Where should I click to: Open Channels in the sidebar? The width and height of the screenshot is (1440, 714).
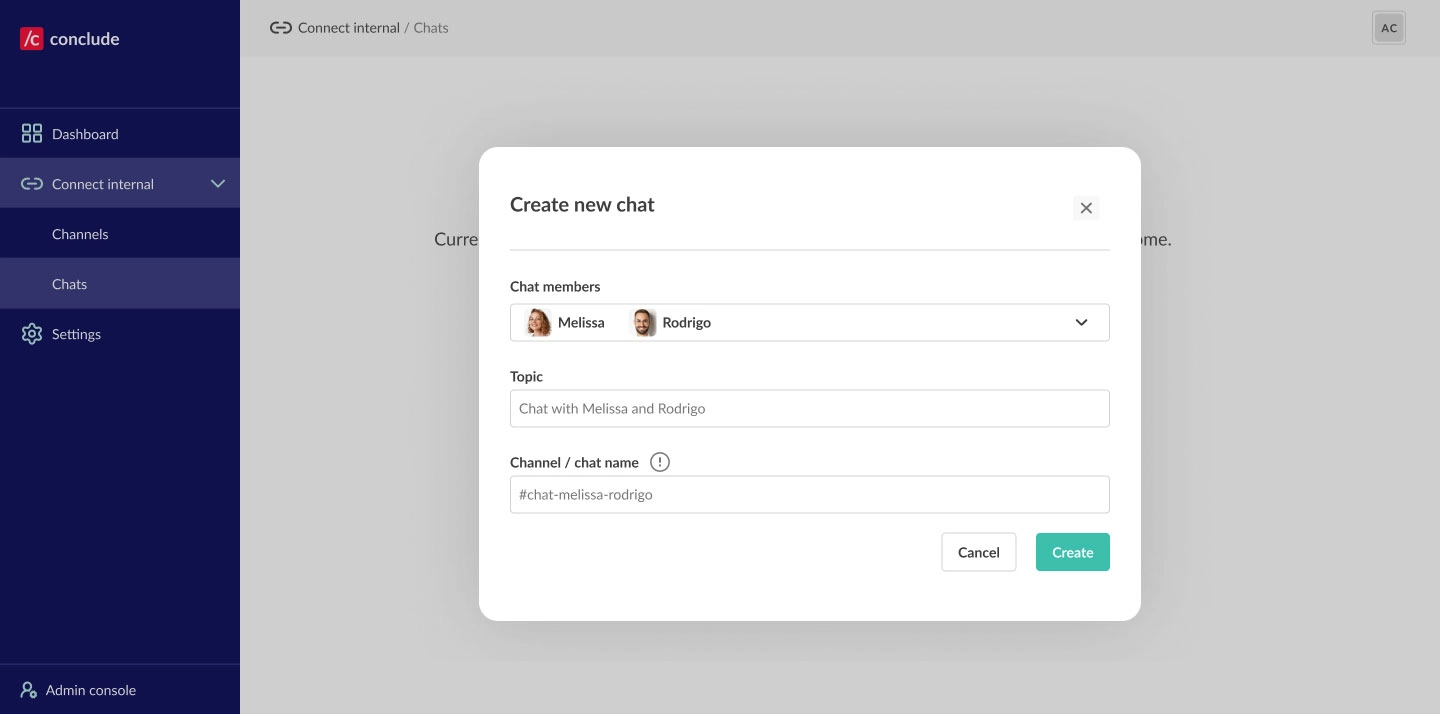(80, 234)
